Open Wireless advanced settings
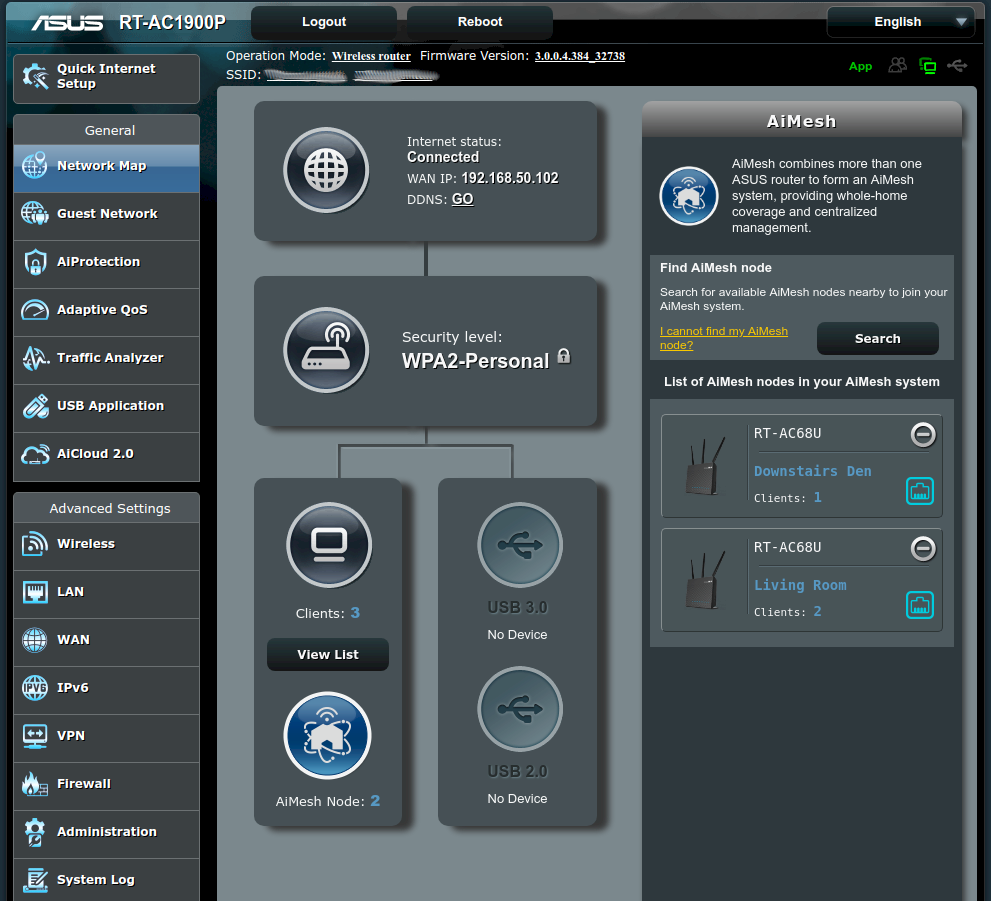Viewport: 991px width, 901px height. 106,546
